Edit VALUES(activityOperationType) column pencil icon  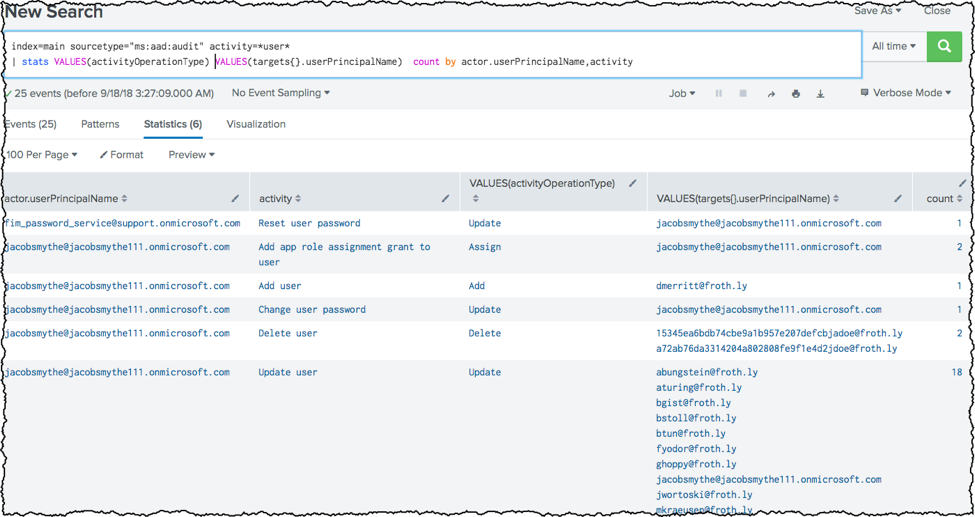tap(632, 183)
